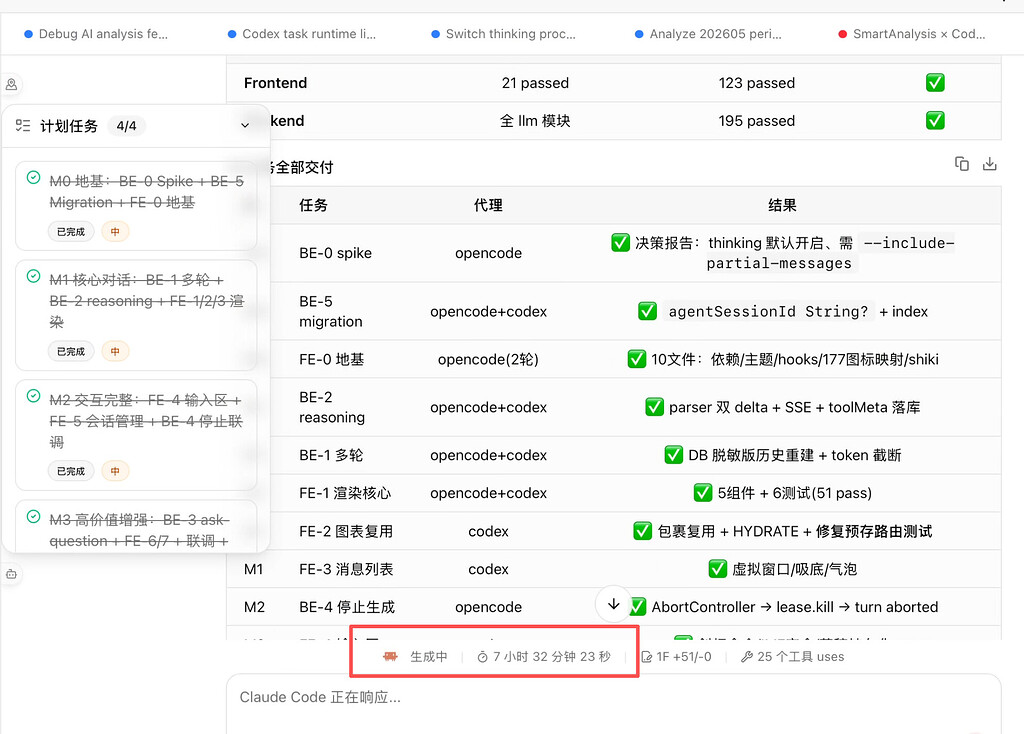
Task: Click the elapsed timer clock icon
Action: (x=482, y=657)
